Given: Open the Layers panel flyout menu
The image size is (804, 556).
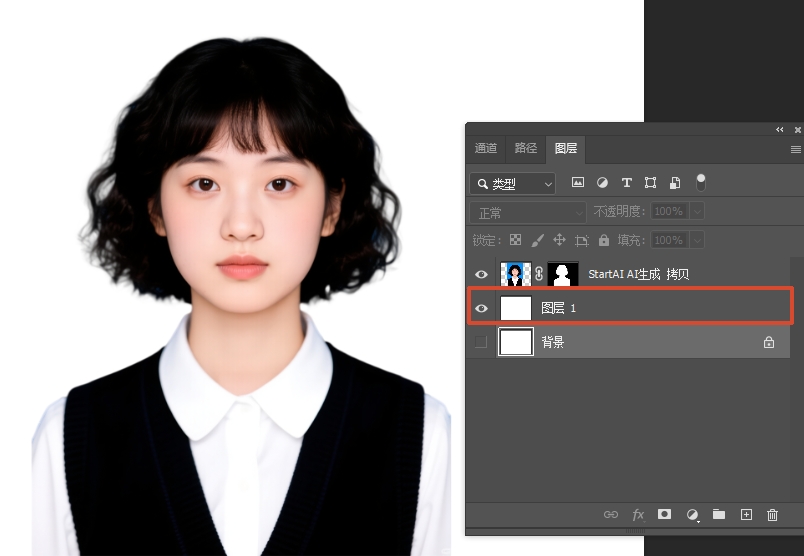Looking at the screenshot, I should click(795, 149).
